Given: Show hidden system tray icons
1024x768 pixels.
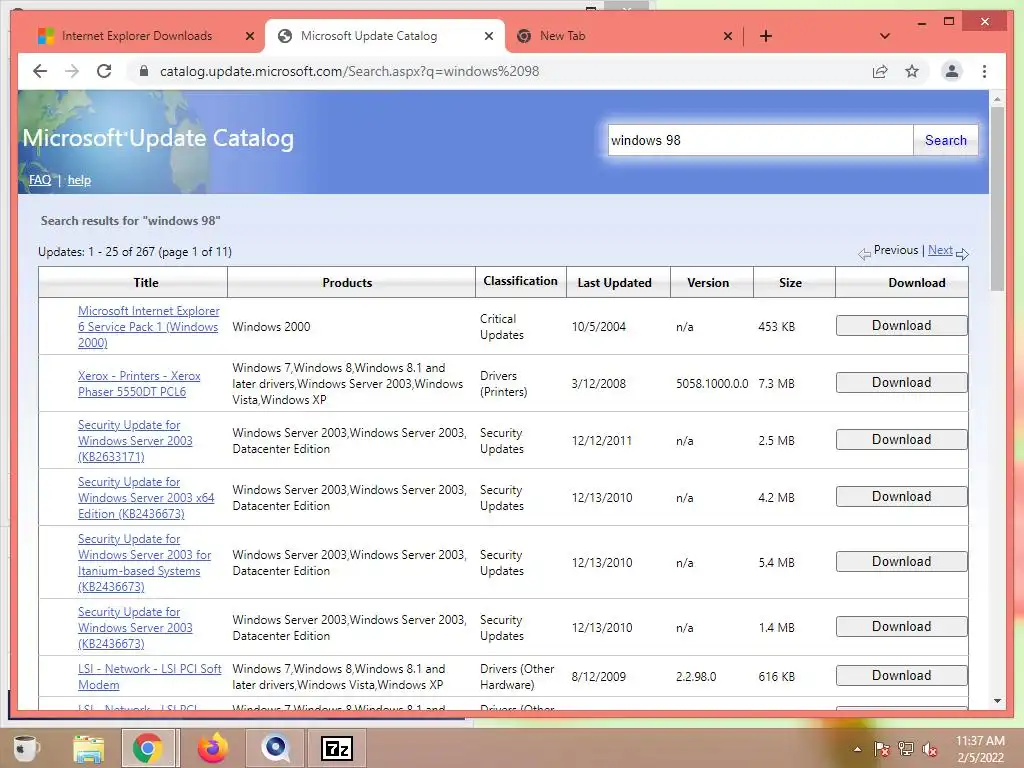Looking at the screenshot, I should (857, 749).
